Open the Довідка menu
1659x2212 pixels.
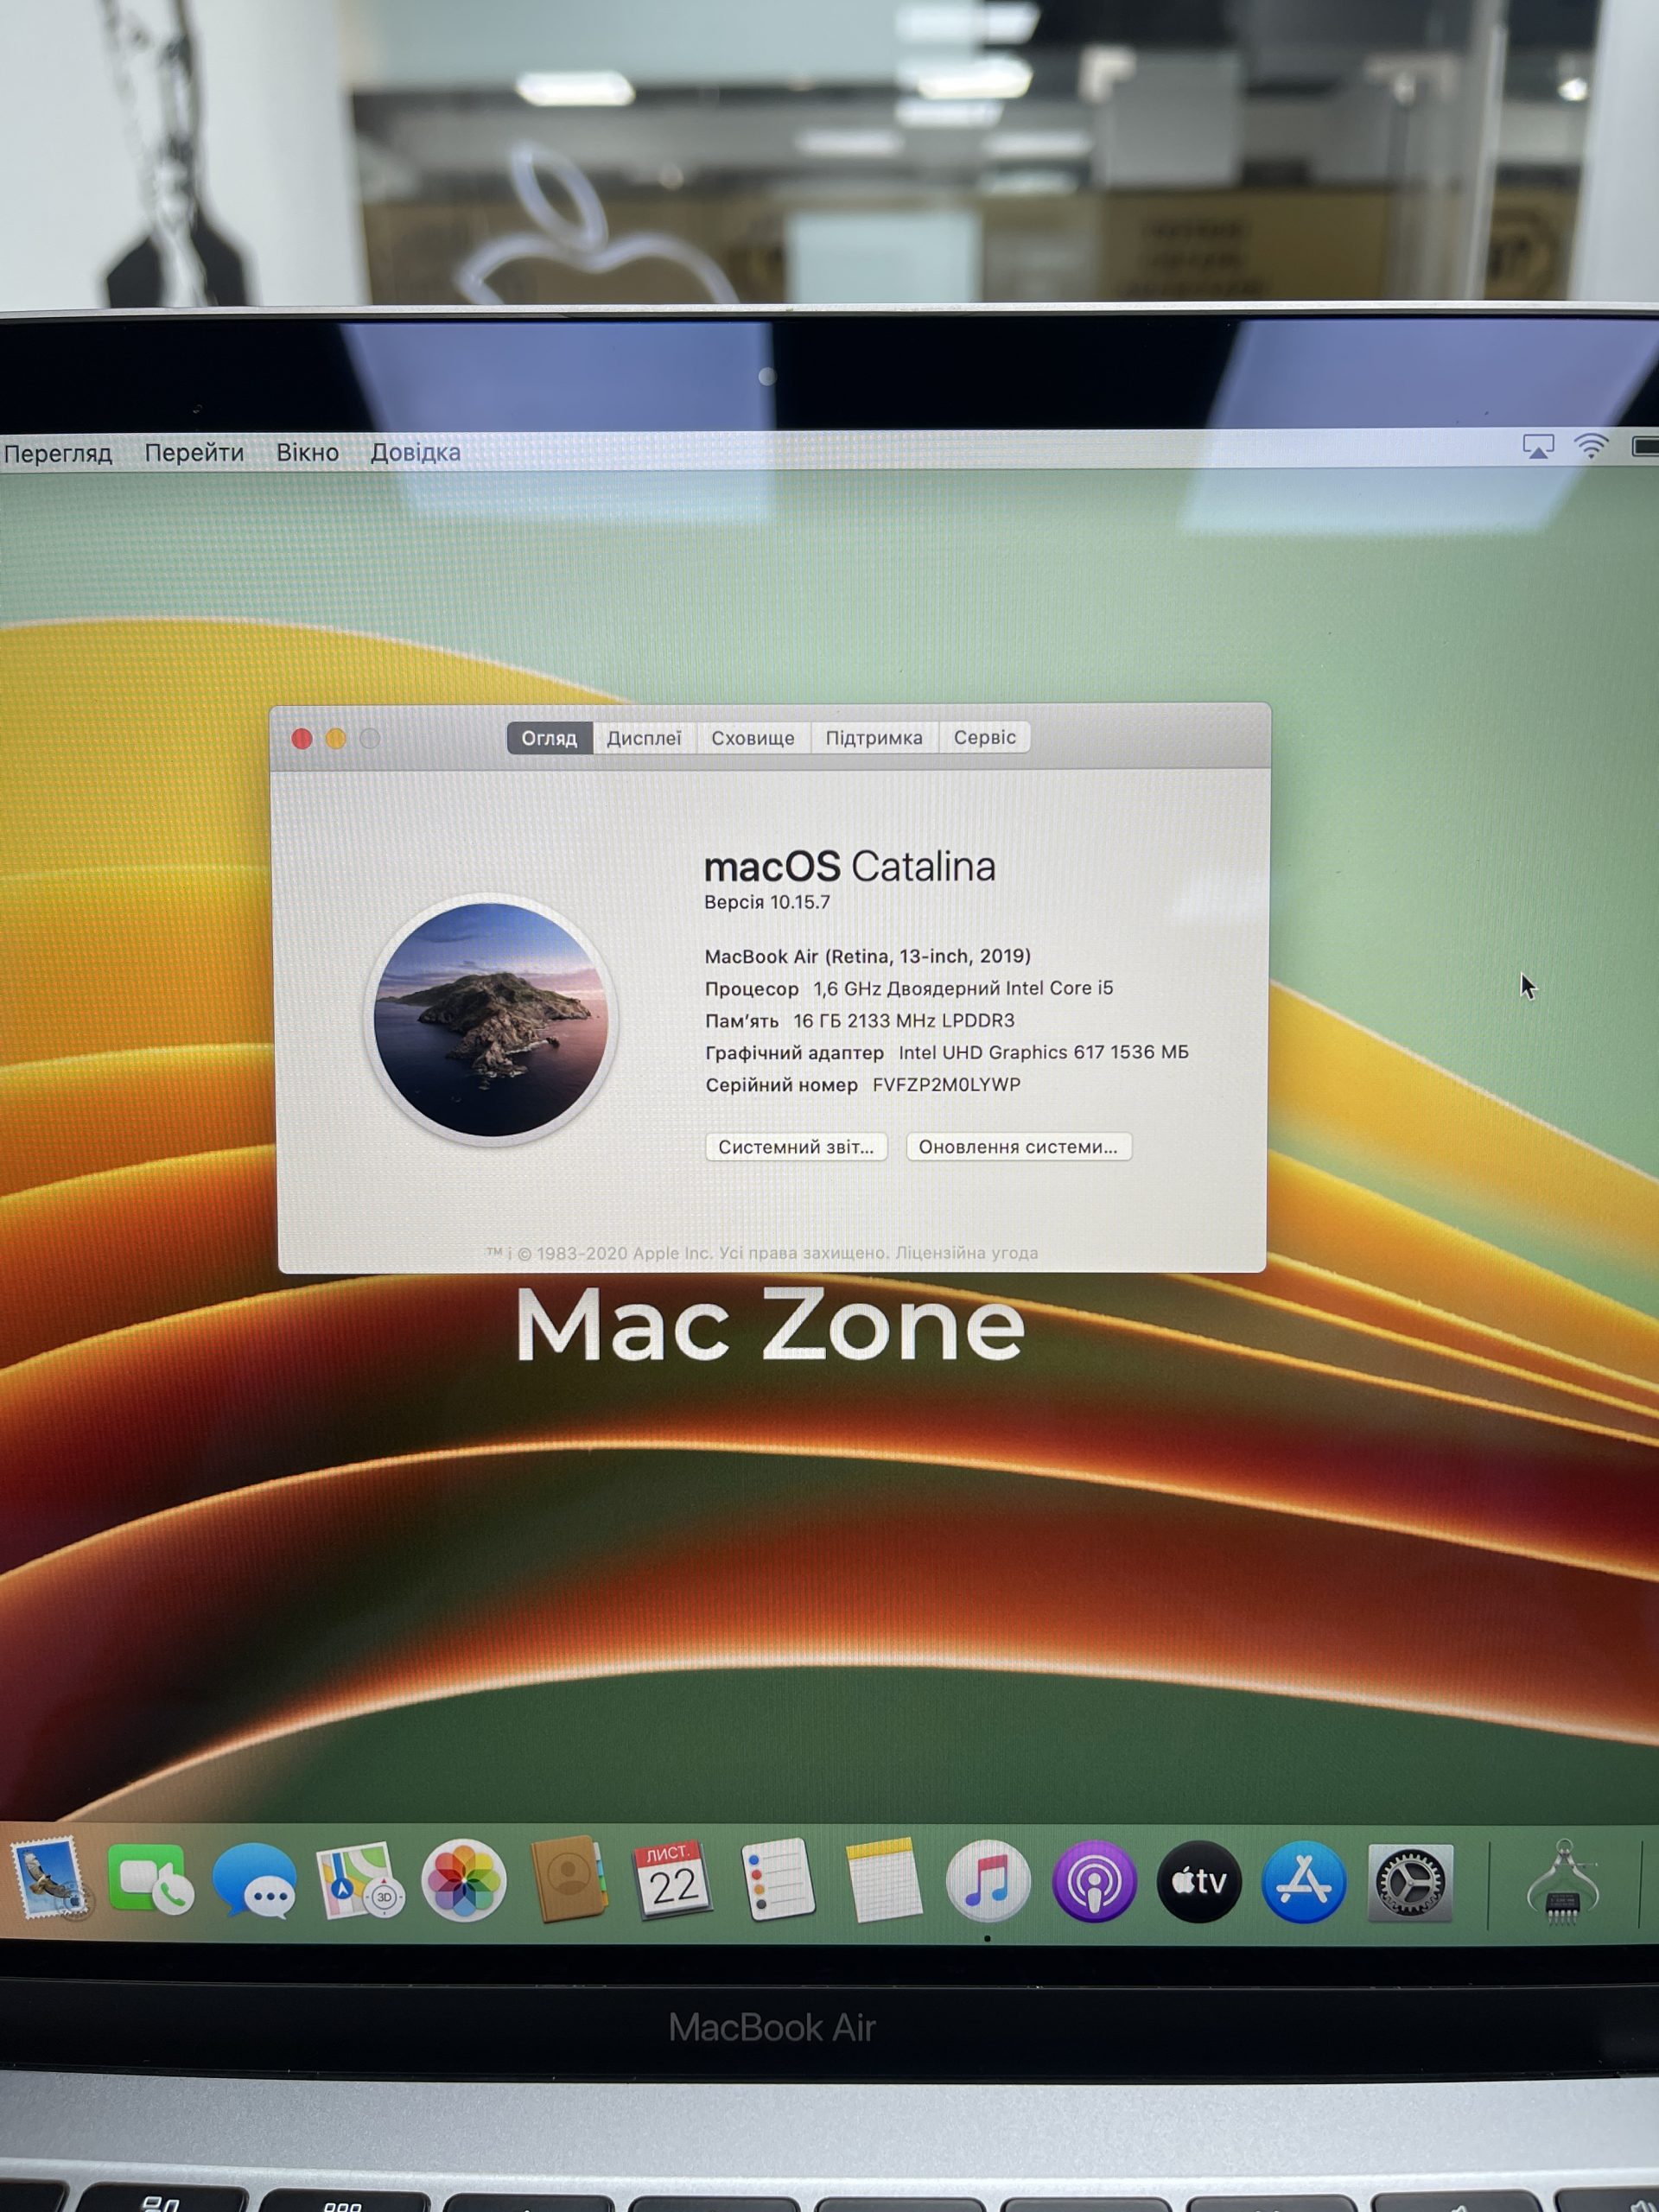click(x=416, y=452)
